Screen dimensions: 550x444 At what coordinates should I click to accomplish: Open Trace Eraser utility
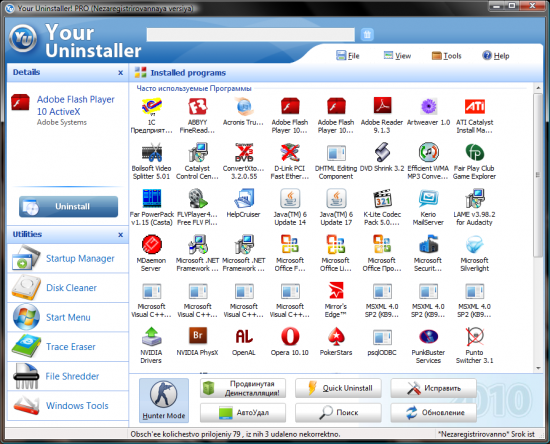(68, 347)
